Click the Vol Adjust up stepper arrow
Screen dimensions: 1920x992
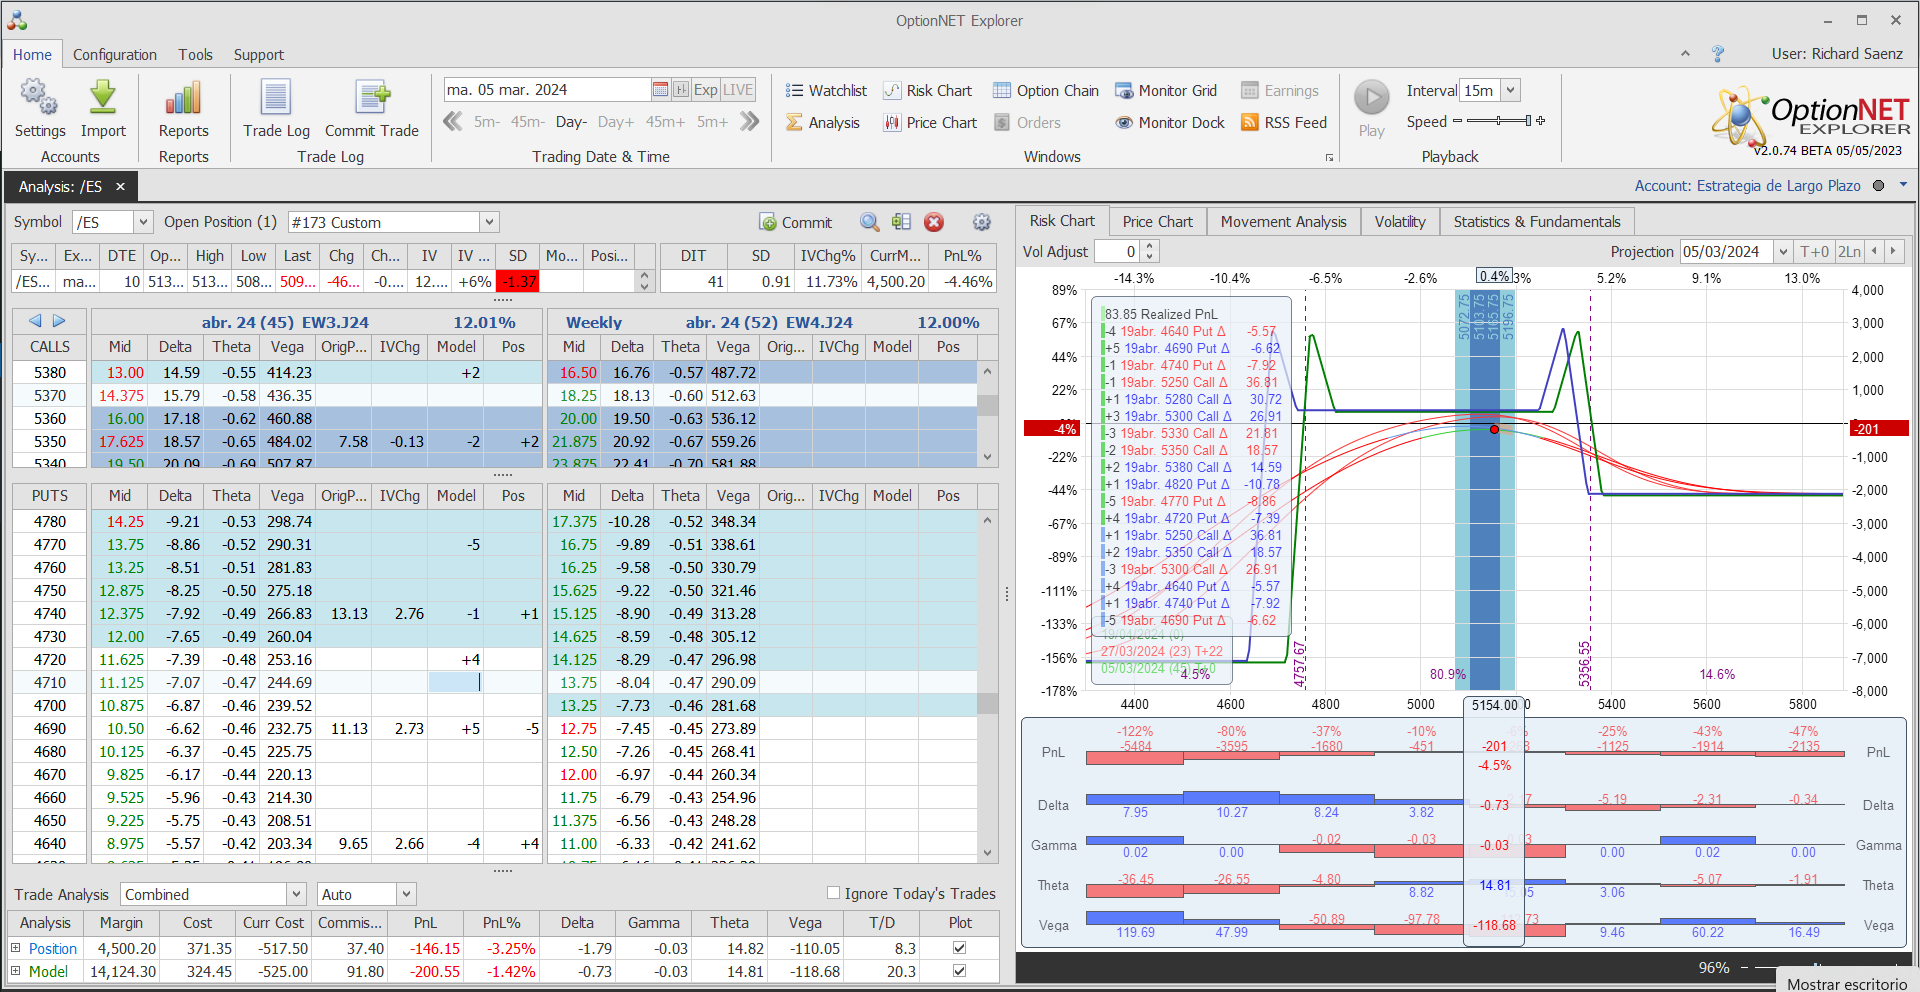point(1149,246)
